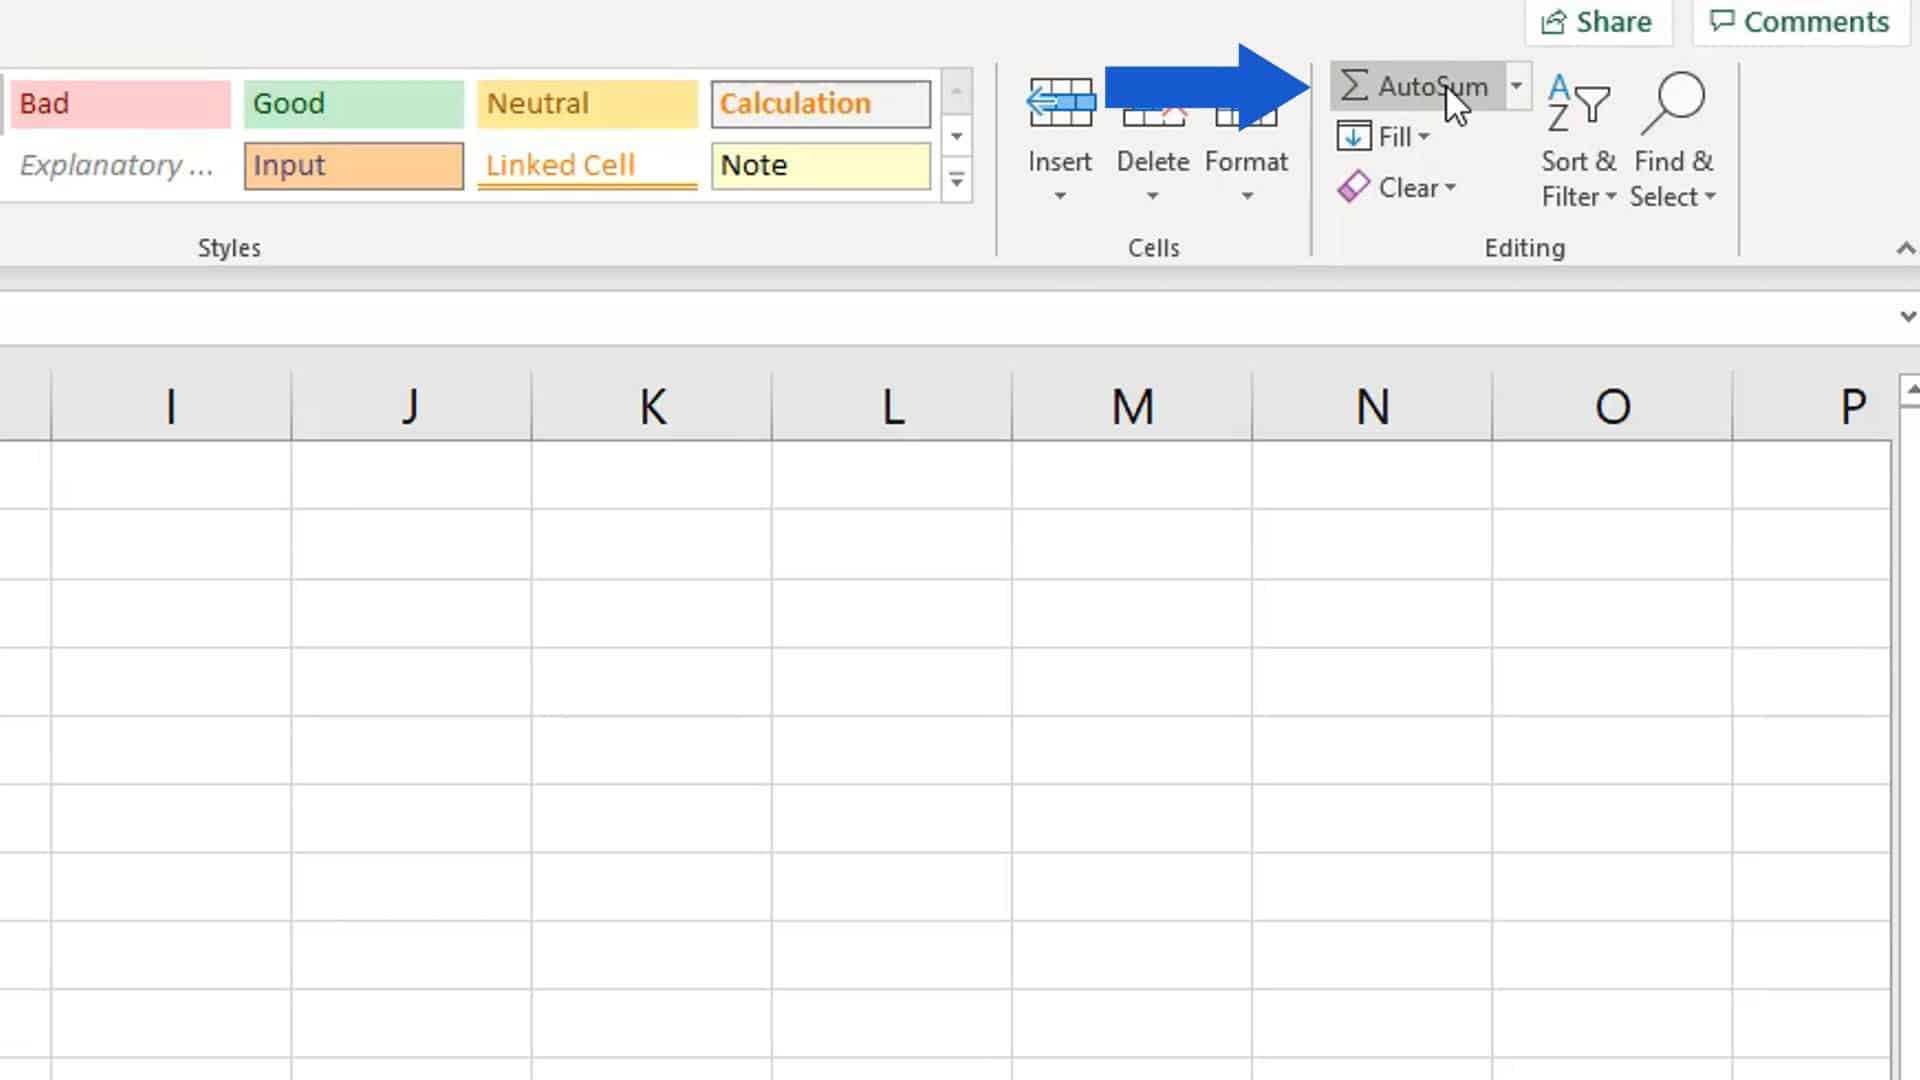Click the Share button

coord(1598,21)
